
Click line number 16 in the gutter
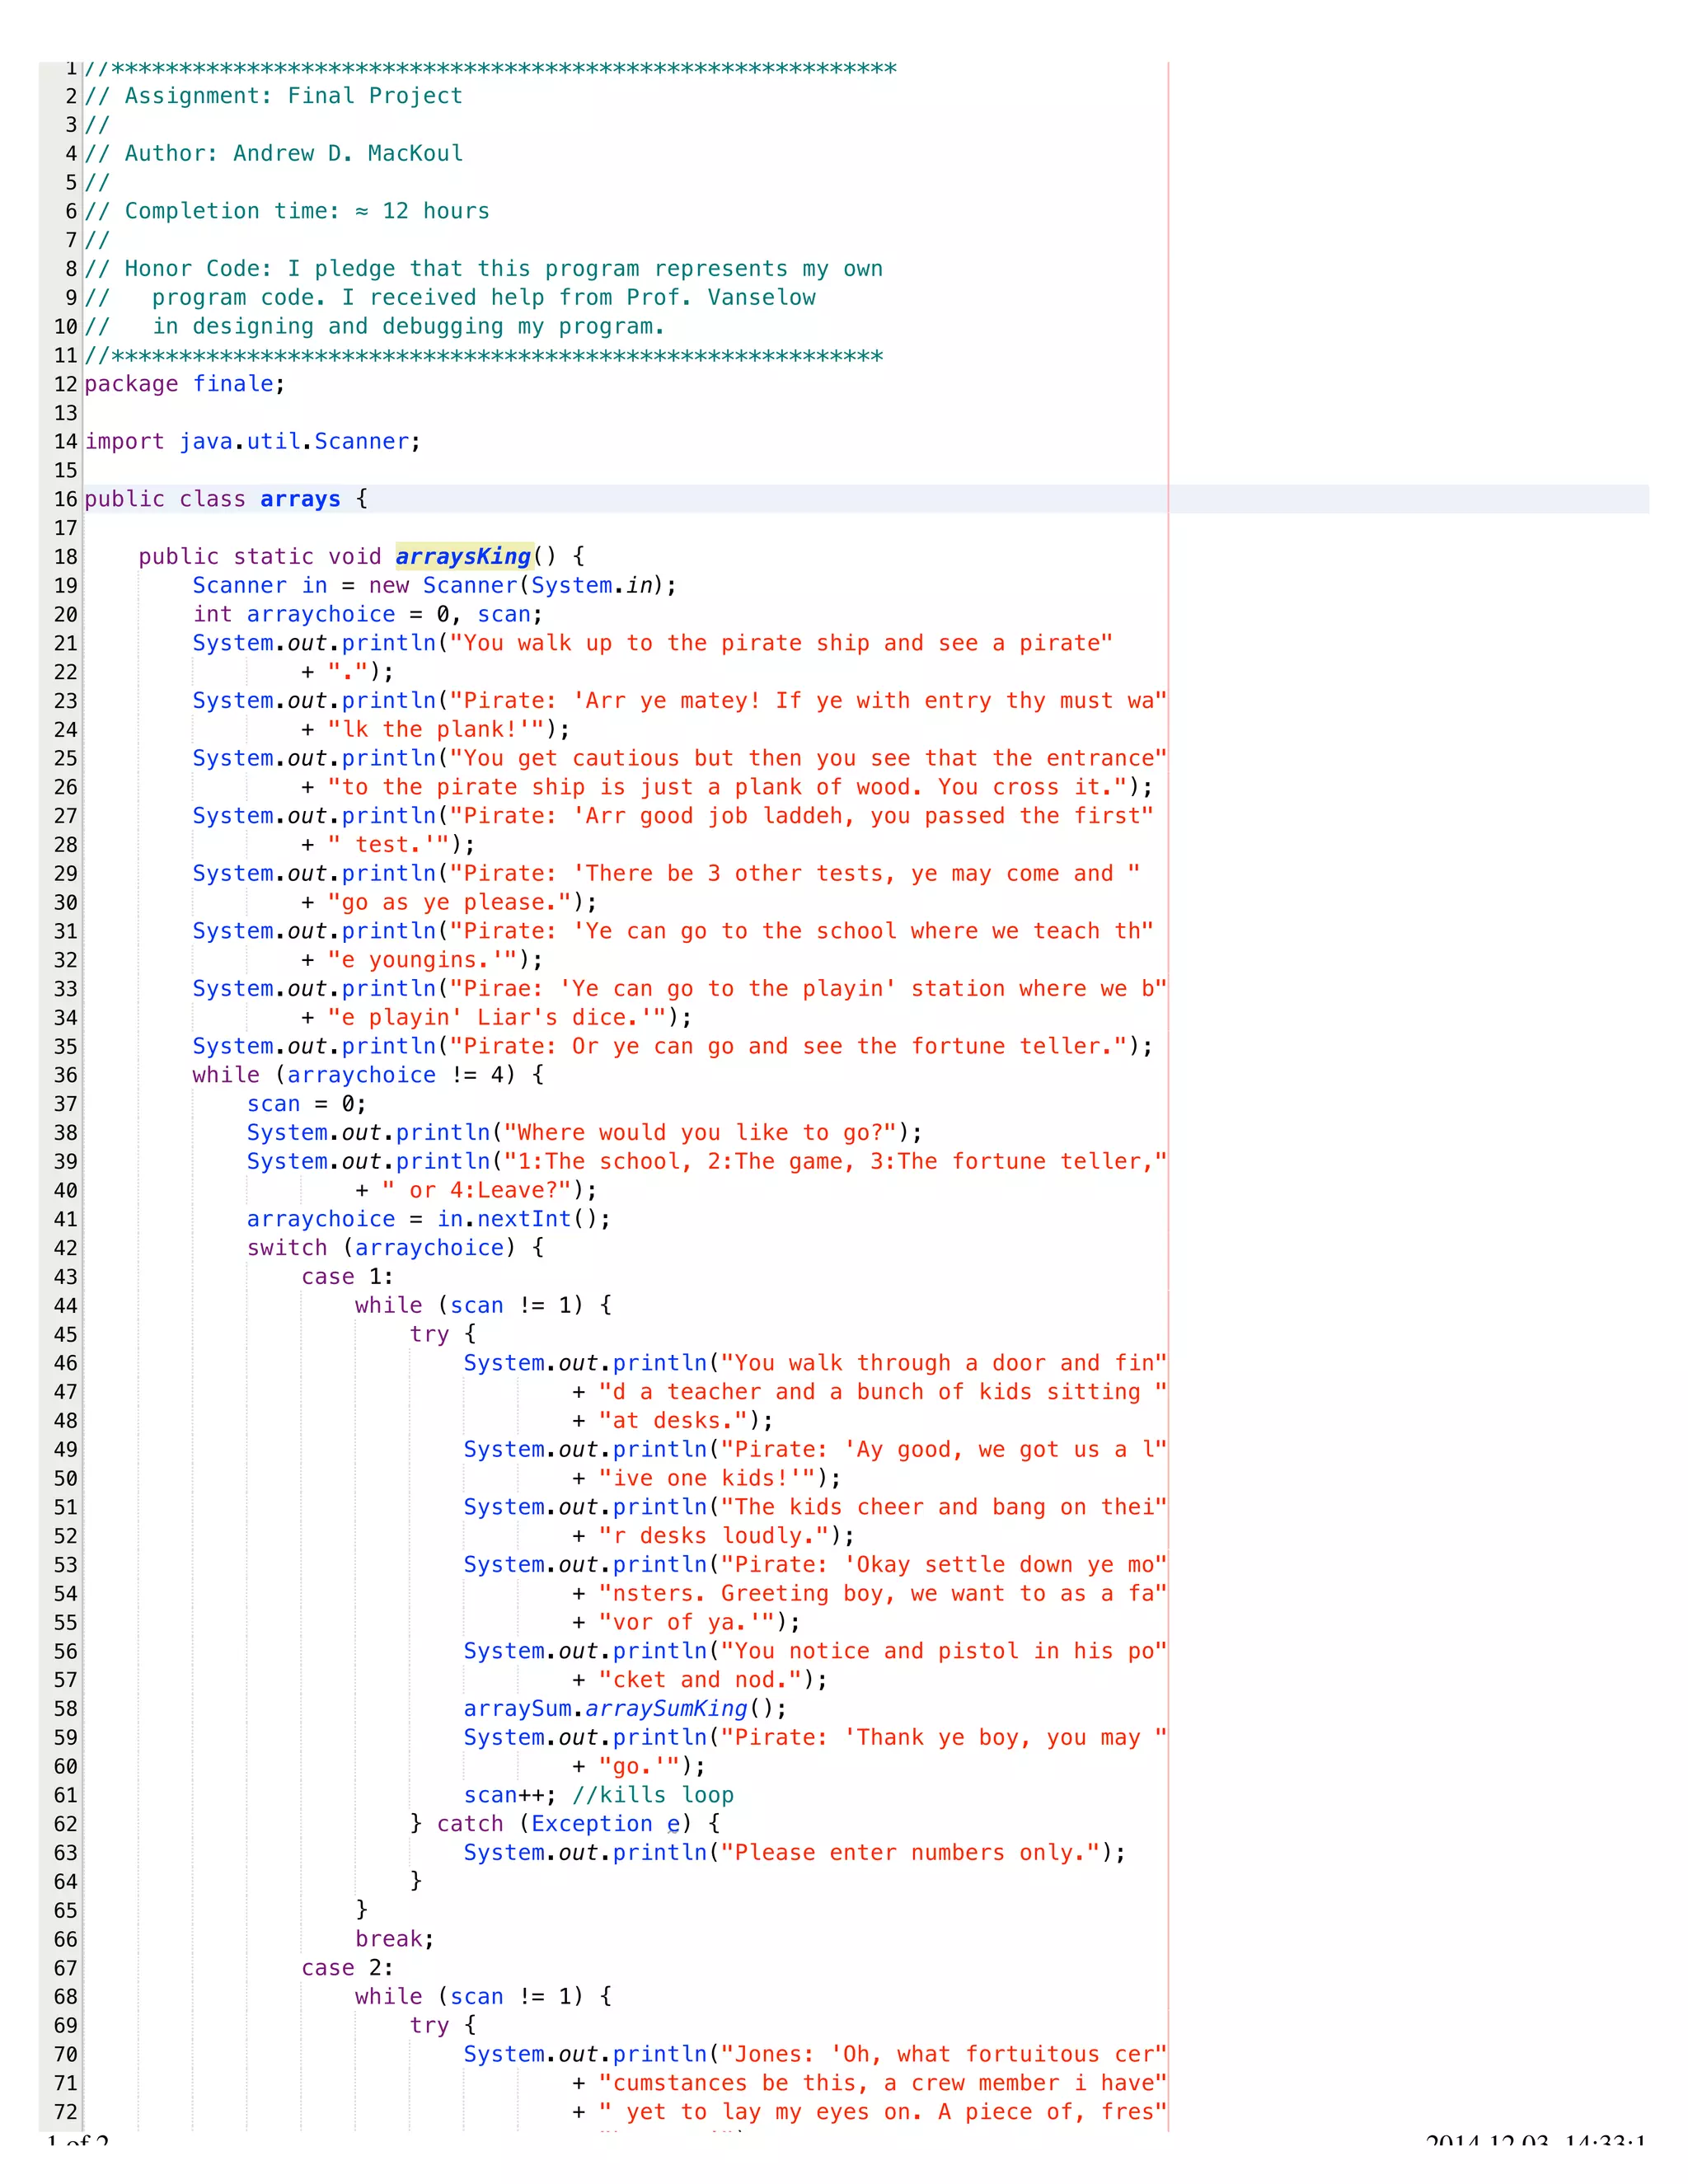pos(65,499)
